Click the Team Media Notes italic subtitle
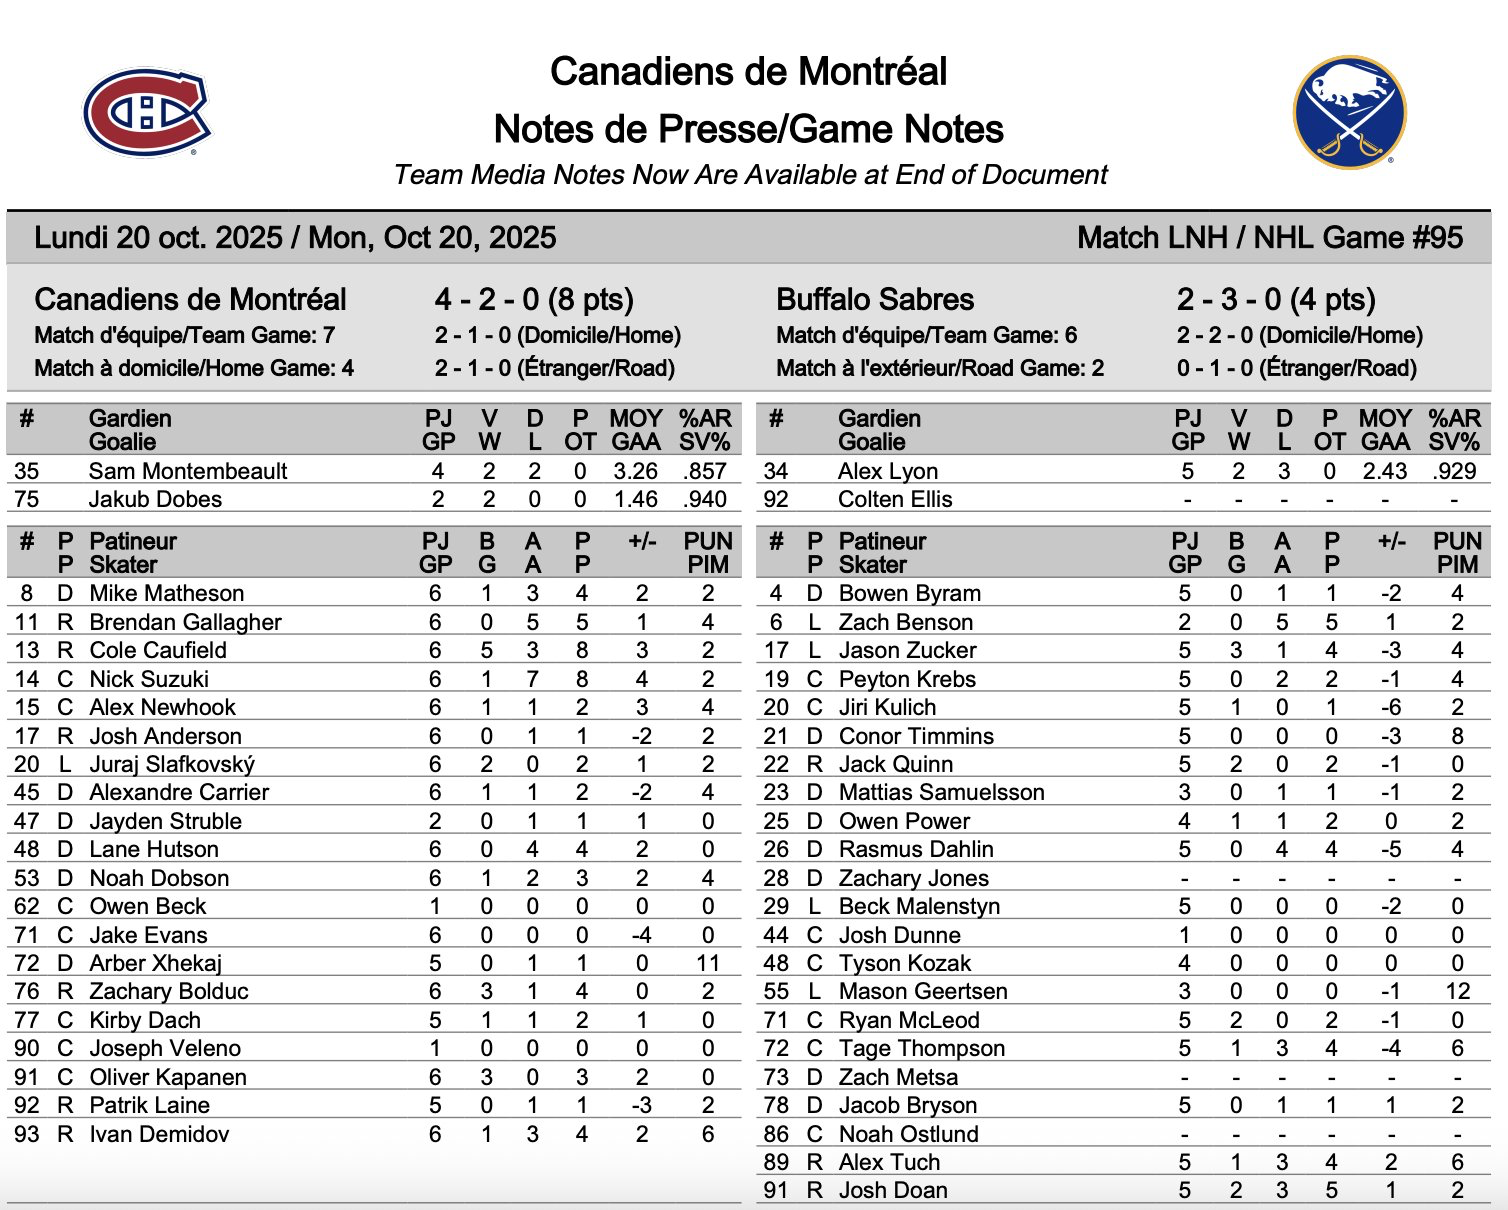This screenshot has height=1210, width=1508. pyautogui.click(x=750, y=175)
